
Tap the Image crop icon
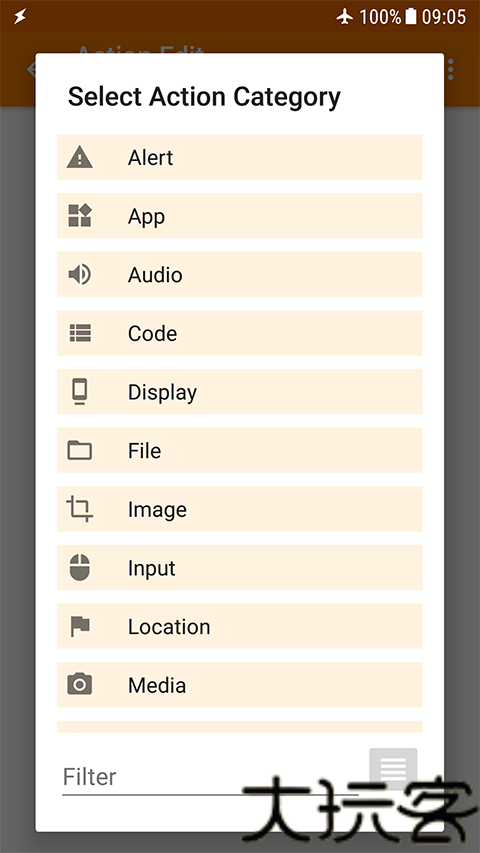pyautogui.click(x=79, y=509)
